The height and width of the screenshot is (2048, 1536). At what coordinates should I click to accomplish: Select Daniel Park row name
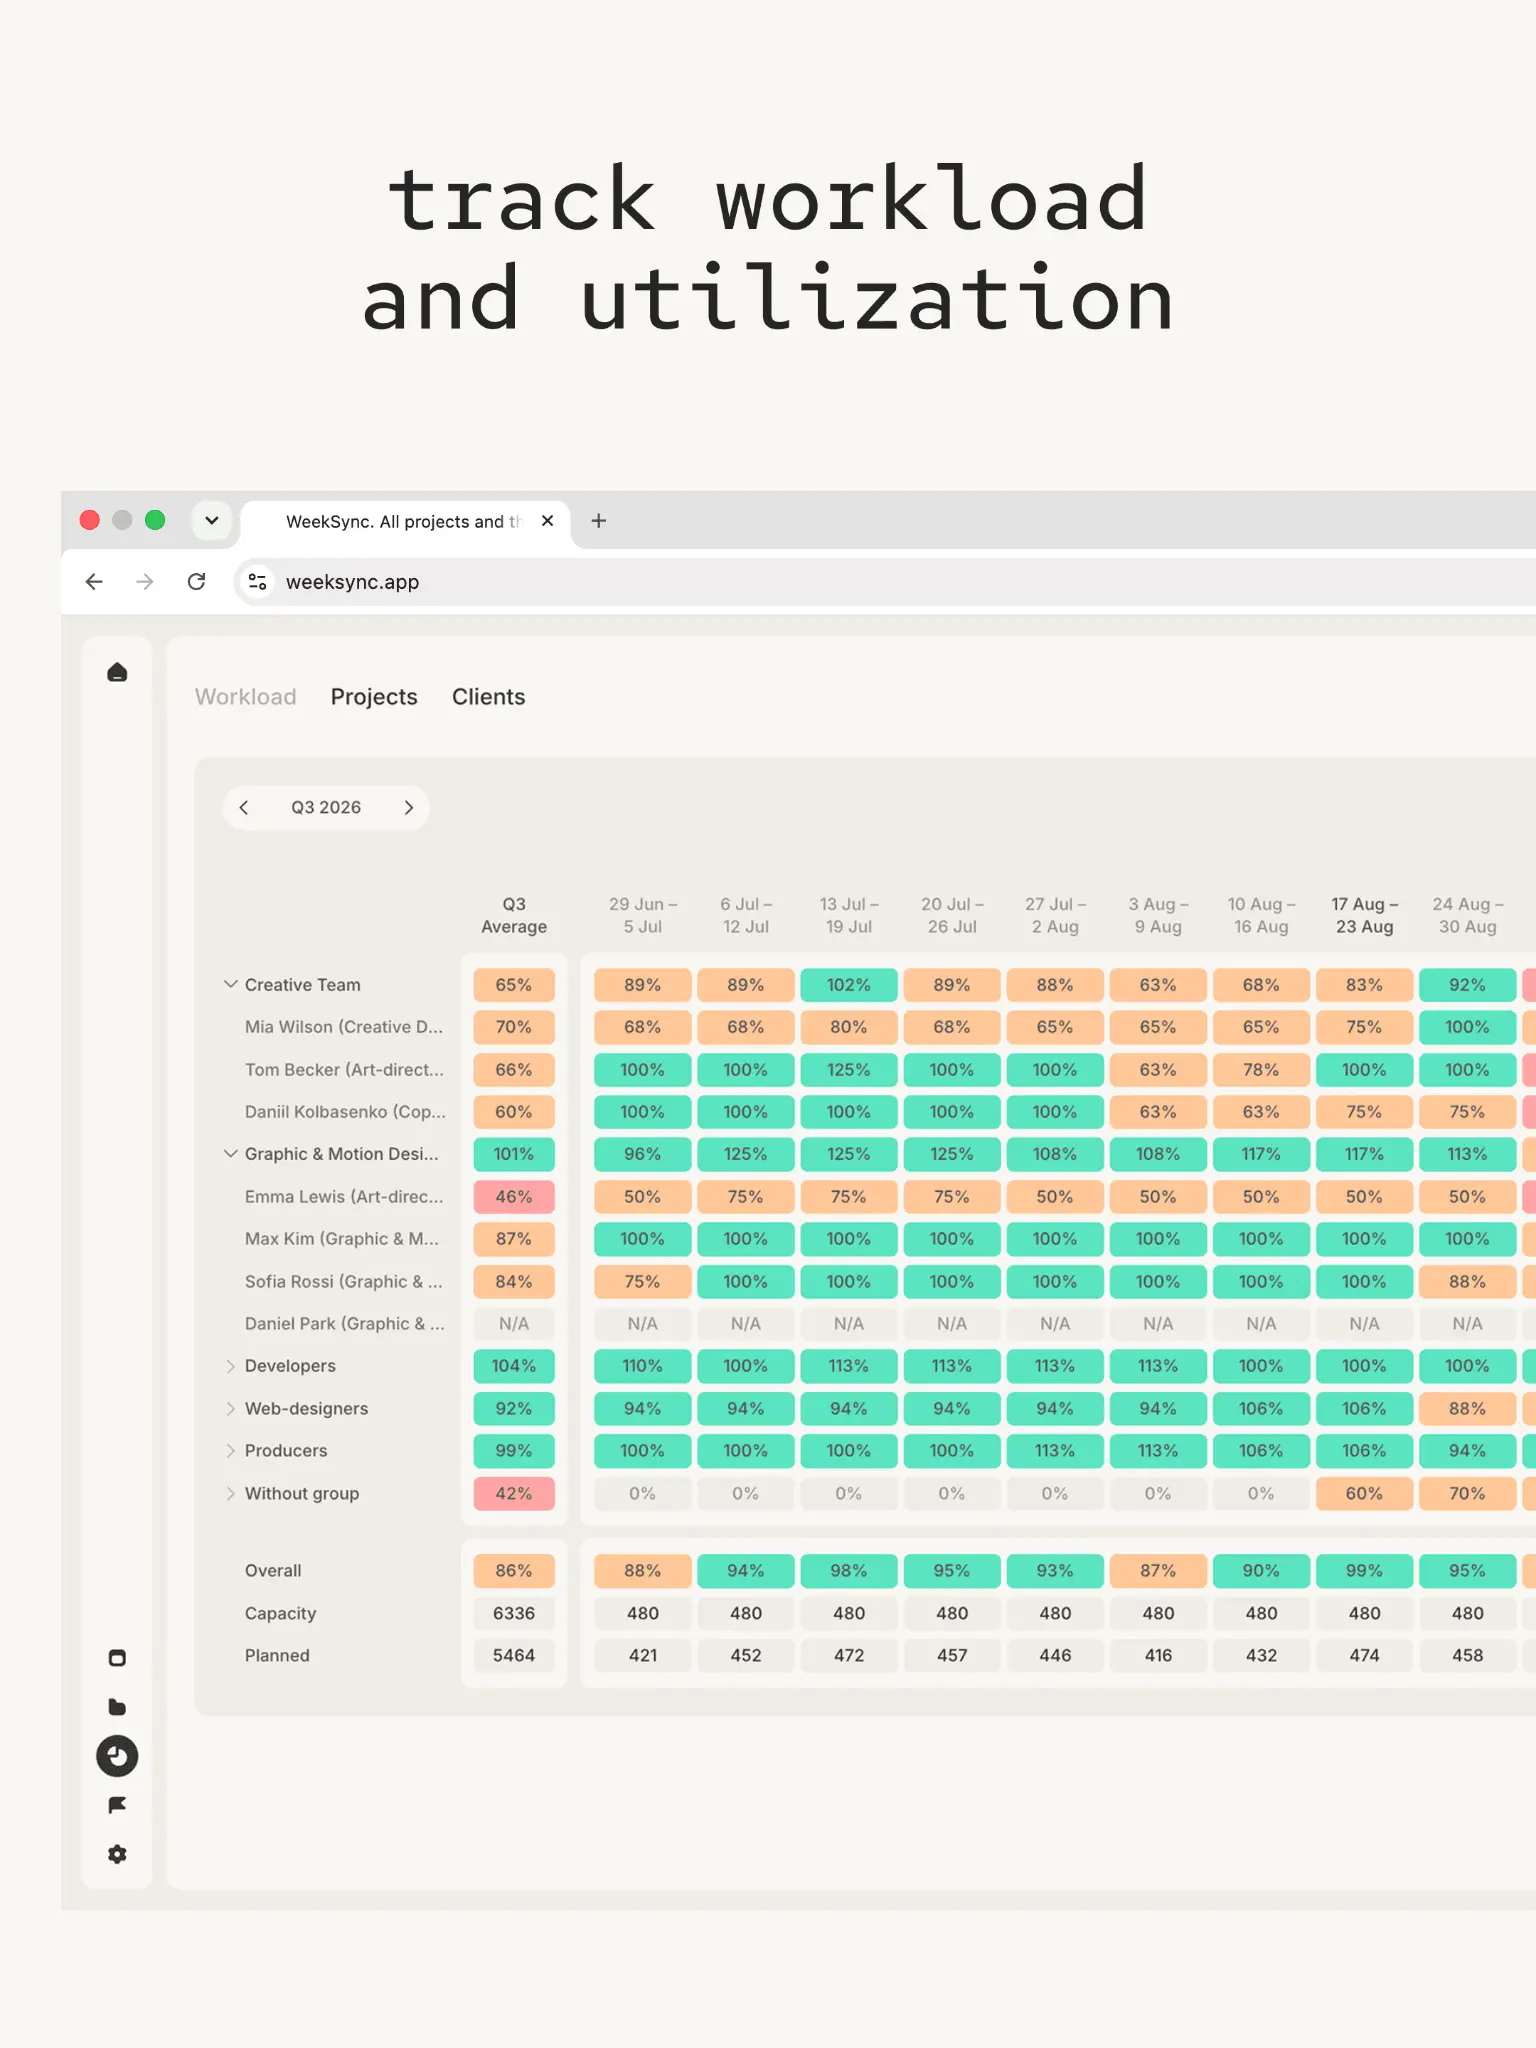tap(345, 1324)
